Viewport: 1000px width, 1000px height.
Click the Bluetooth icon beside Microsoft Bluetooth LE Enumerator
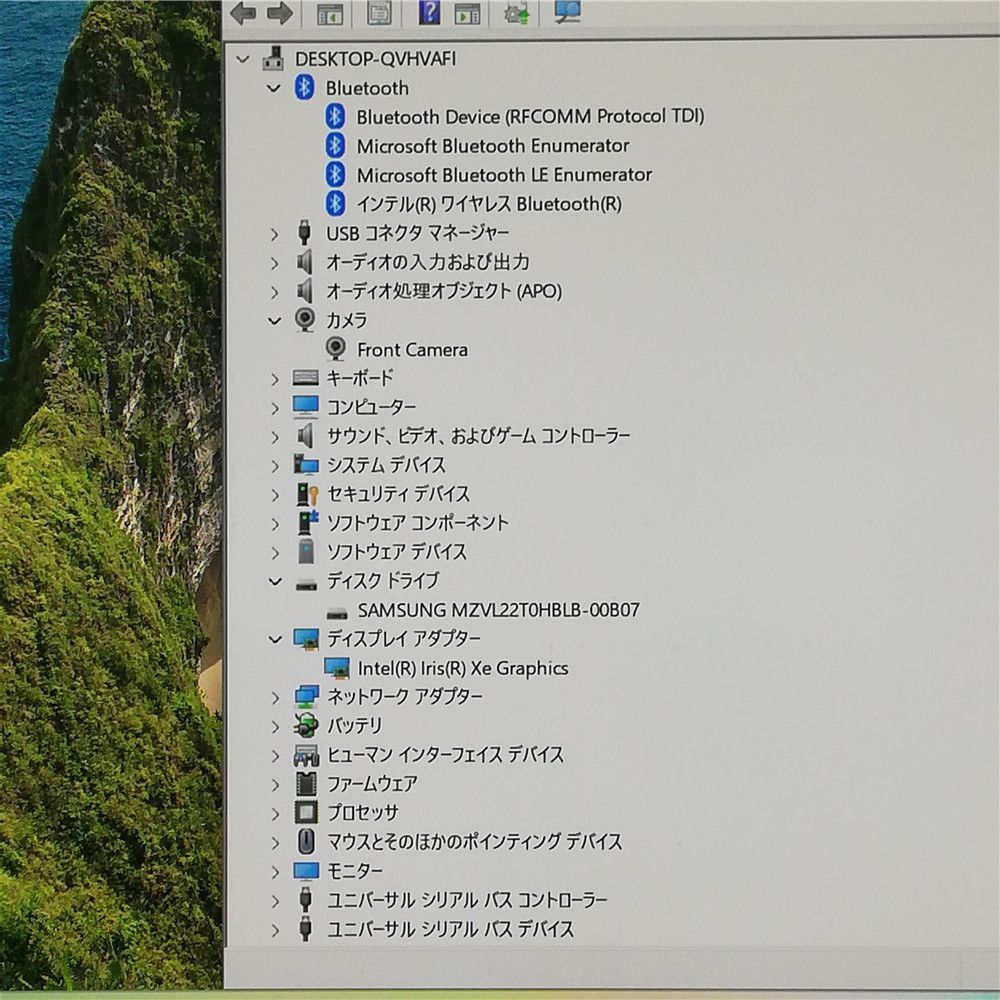coord(335,175)
